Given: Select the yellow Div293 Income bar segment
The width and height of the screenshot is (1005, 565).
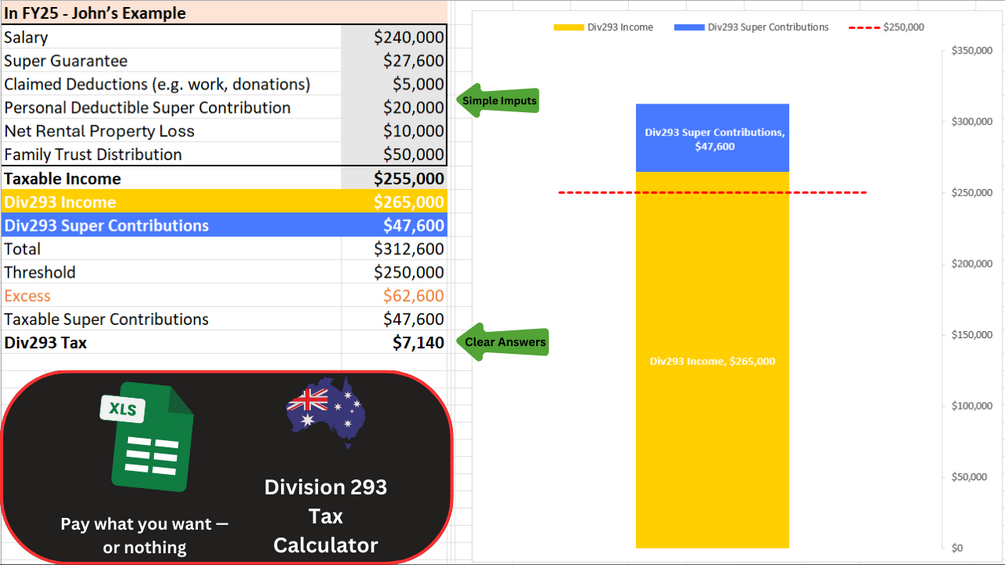Looking at the screenshot, I should (x=712, y=359).
